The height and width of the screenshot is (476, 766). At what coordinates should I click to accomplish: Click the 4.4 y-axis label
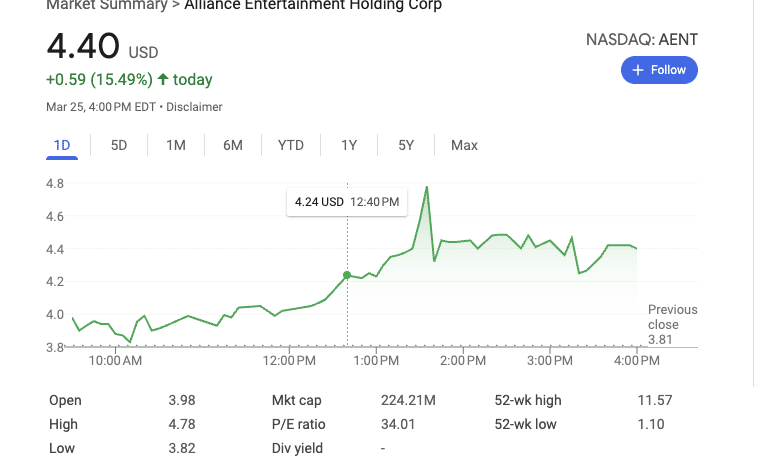point(55,249)
